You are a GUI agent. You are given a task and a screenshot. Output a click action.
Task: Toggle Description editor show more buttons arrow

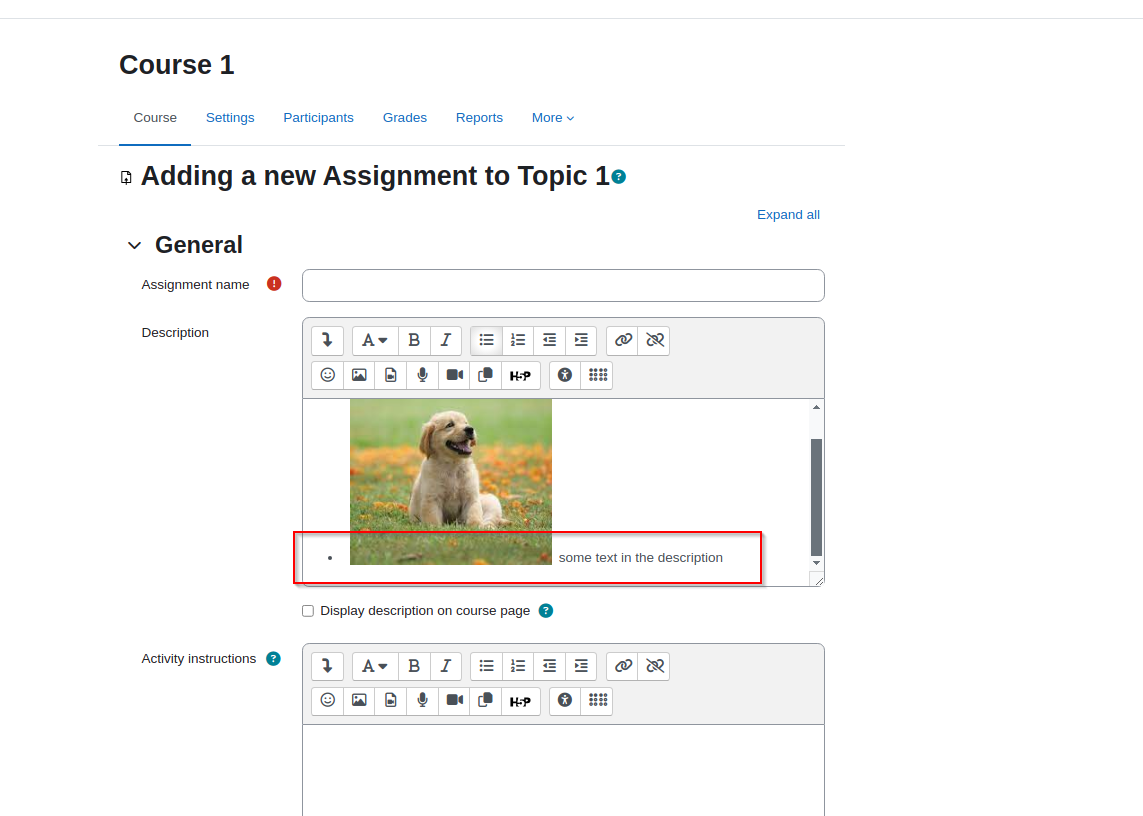coord(327,341)
